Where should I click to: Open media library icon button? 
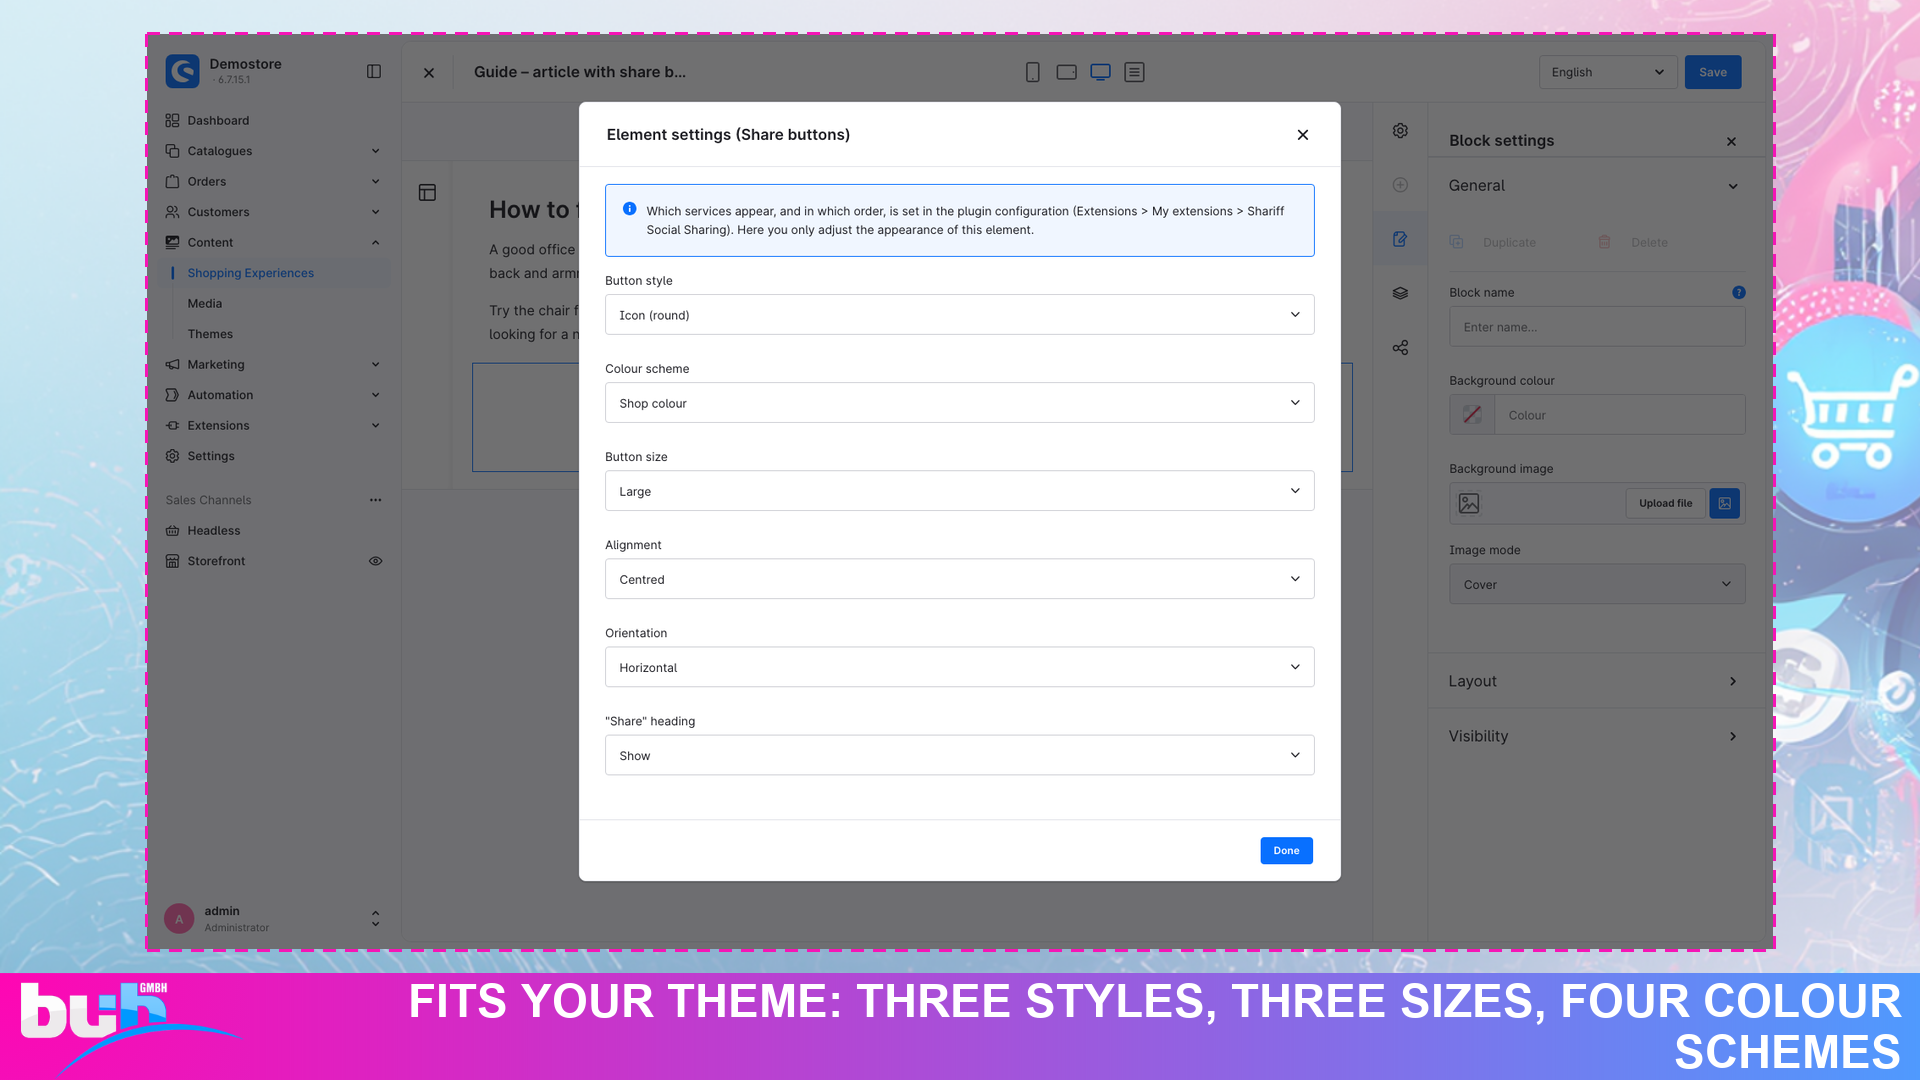point(1724,504)
